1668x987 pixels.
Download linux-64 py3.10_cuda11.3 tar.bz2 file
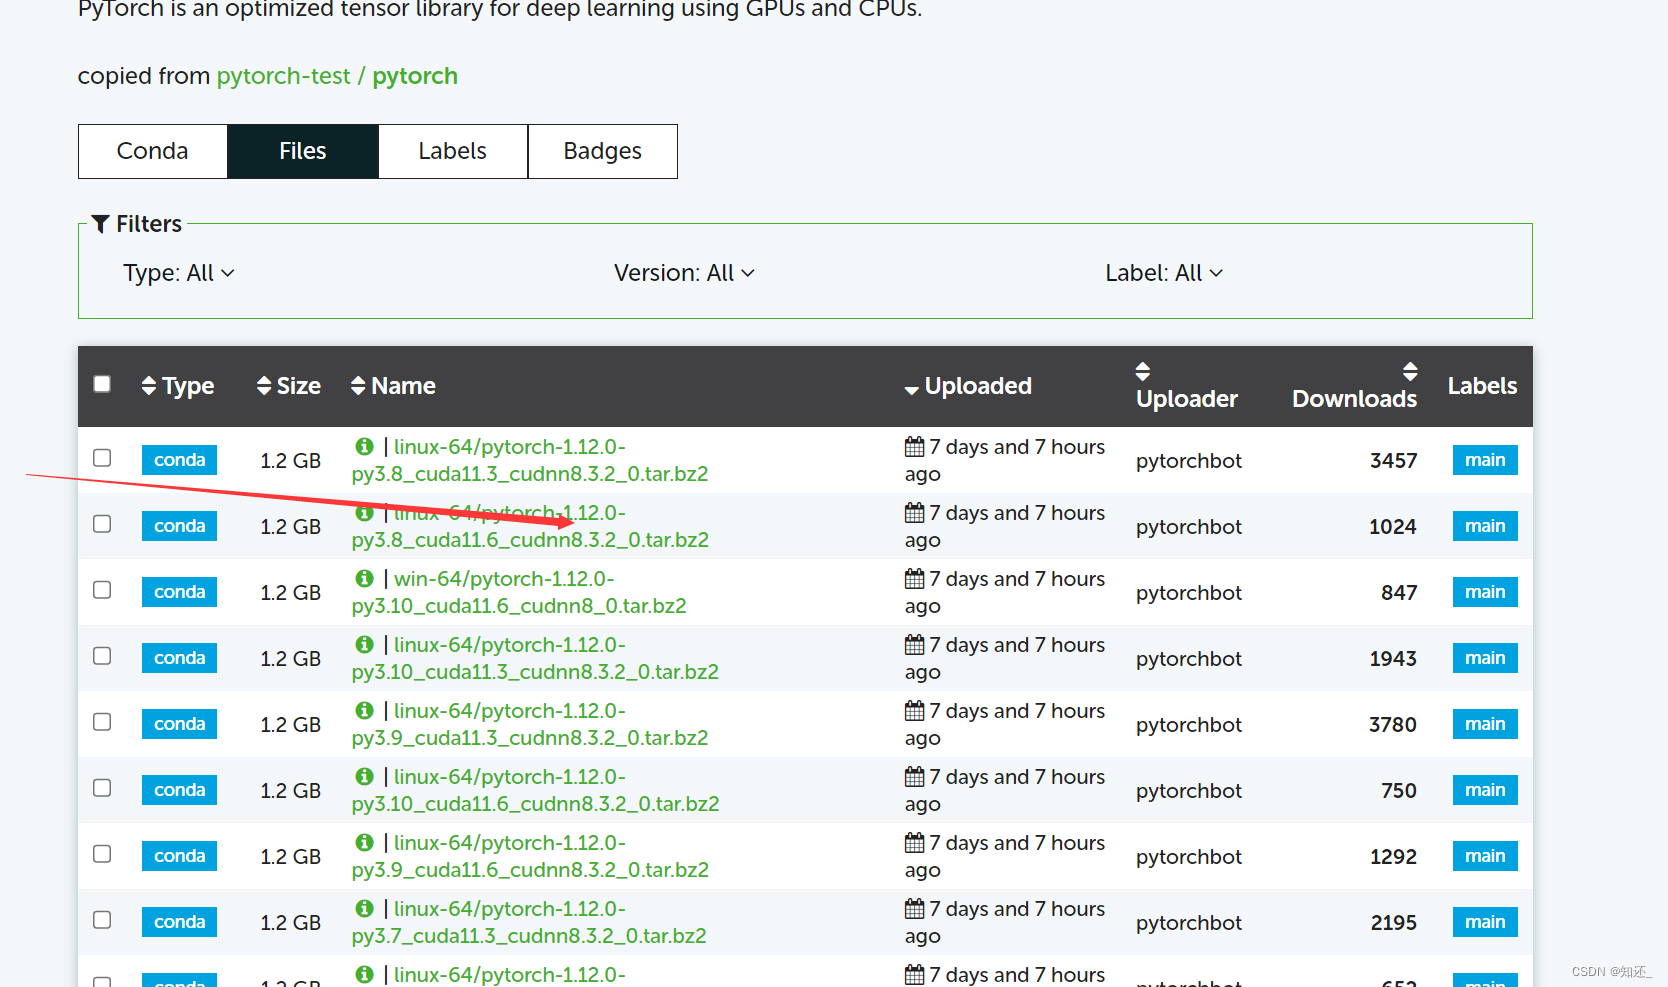click(535, 658)
